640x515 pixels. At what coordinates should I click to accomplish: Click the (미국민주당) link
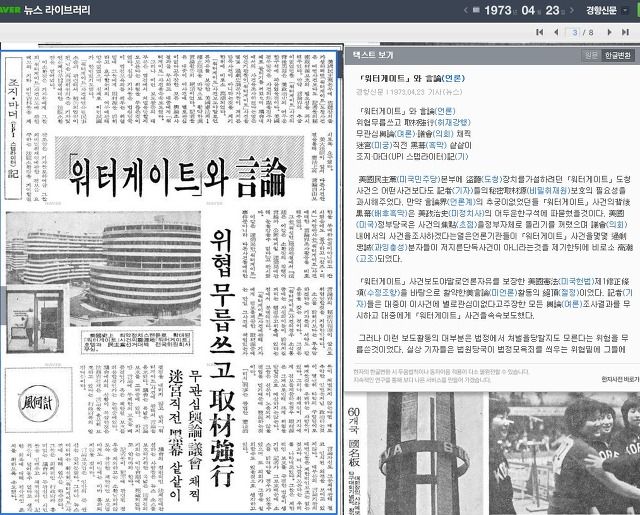pos(418,179)
